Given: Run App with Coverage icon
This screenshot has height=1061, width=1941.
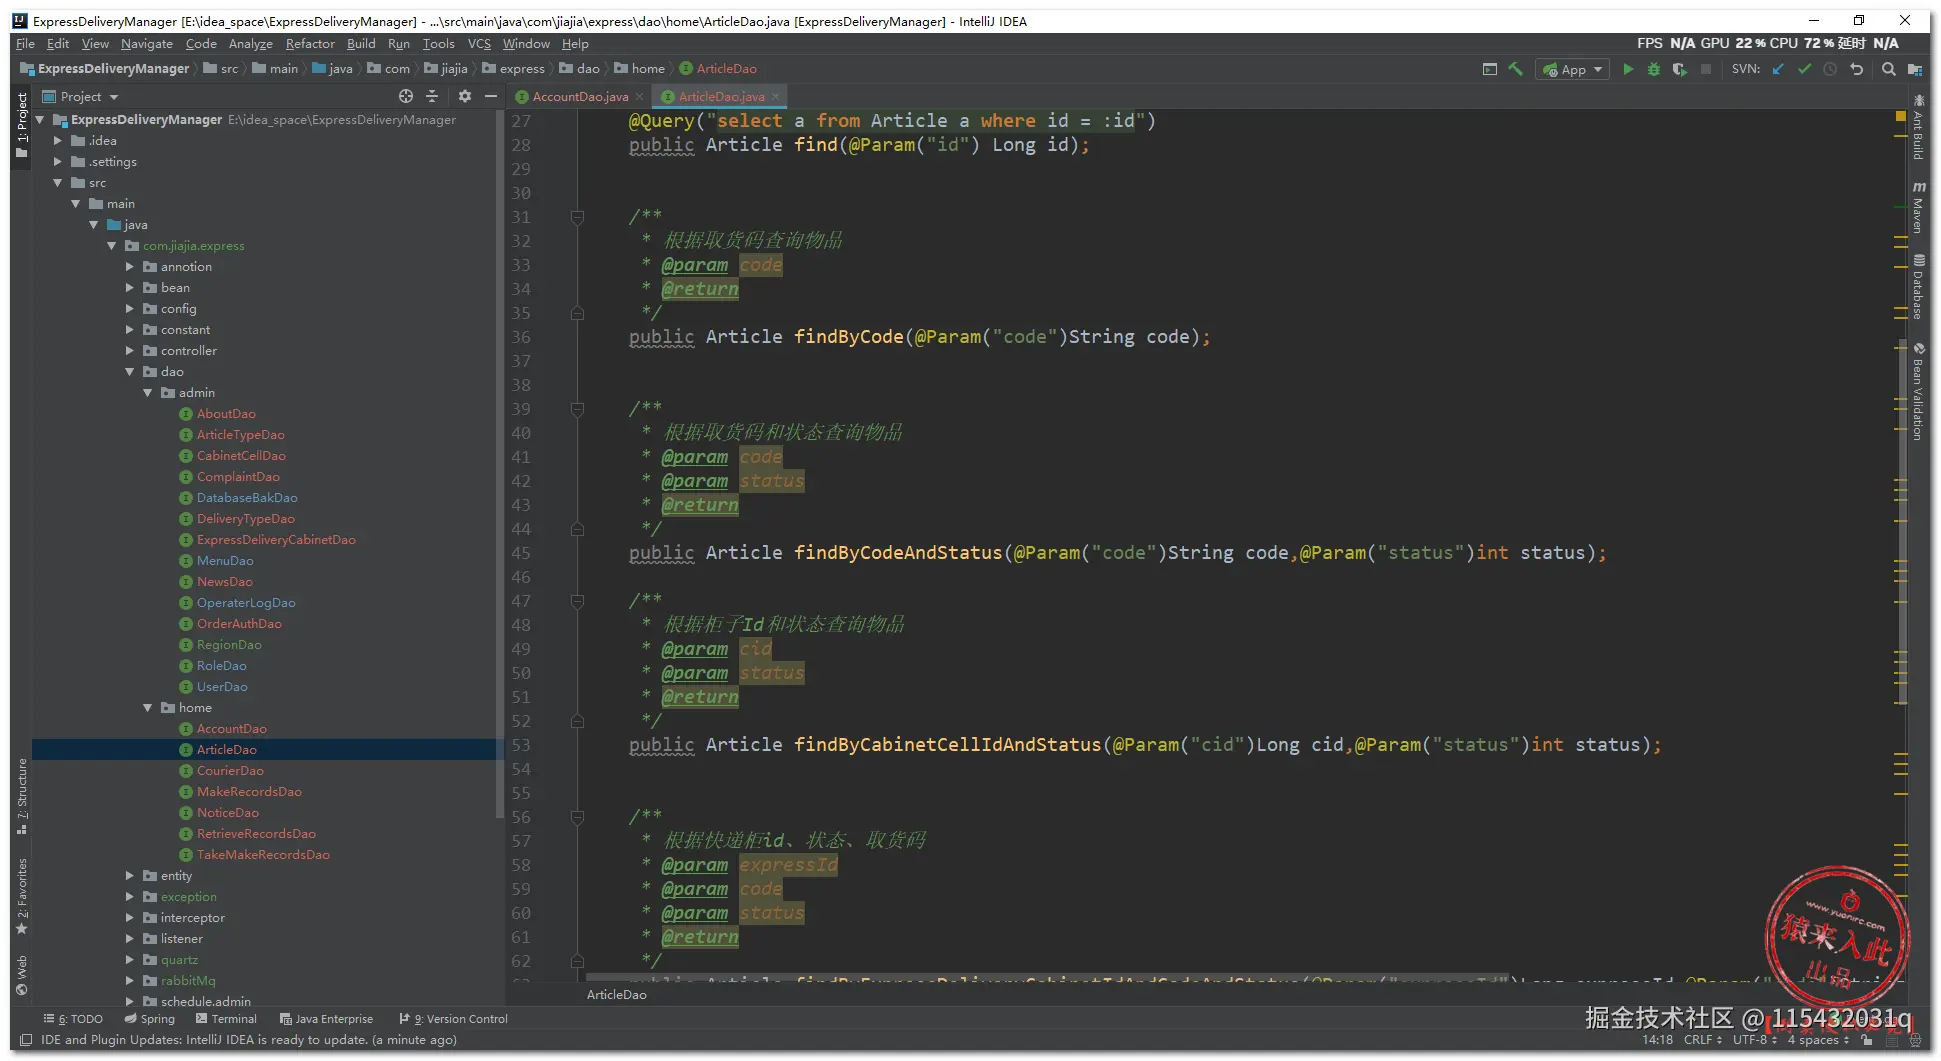Looking at the screenshot, I should coord(1680,69).
